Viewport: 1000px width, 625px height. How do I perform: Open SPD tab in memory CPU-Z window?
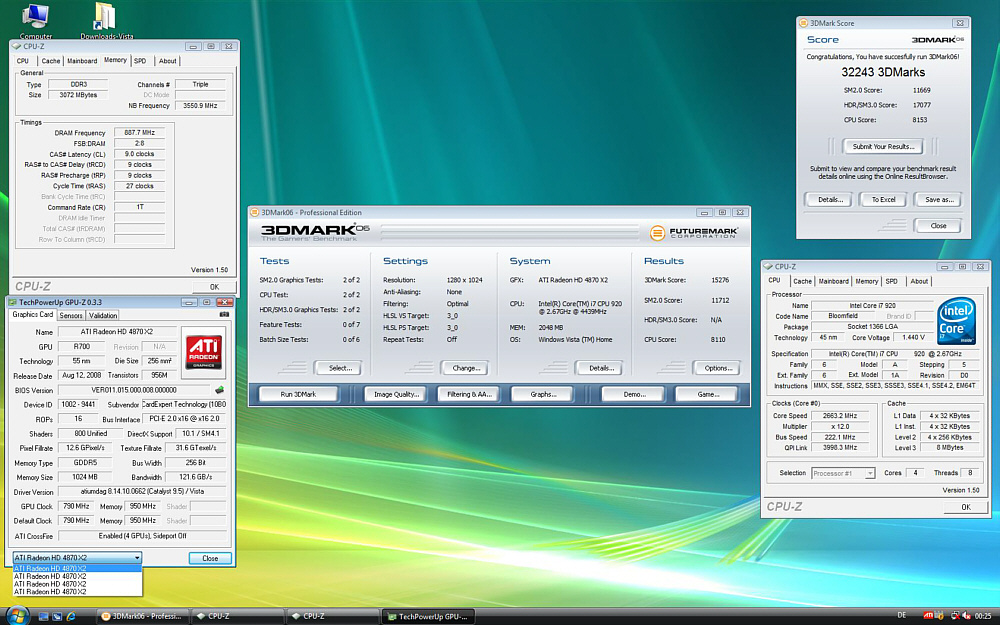(140, 61)
